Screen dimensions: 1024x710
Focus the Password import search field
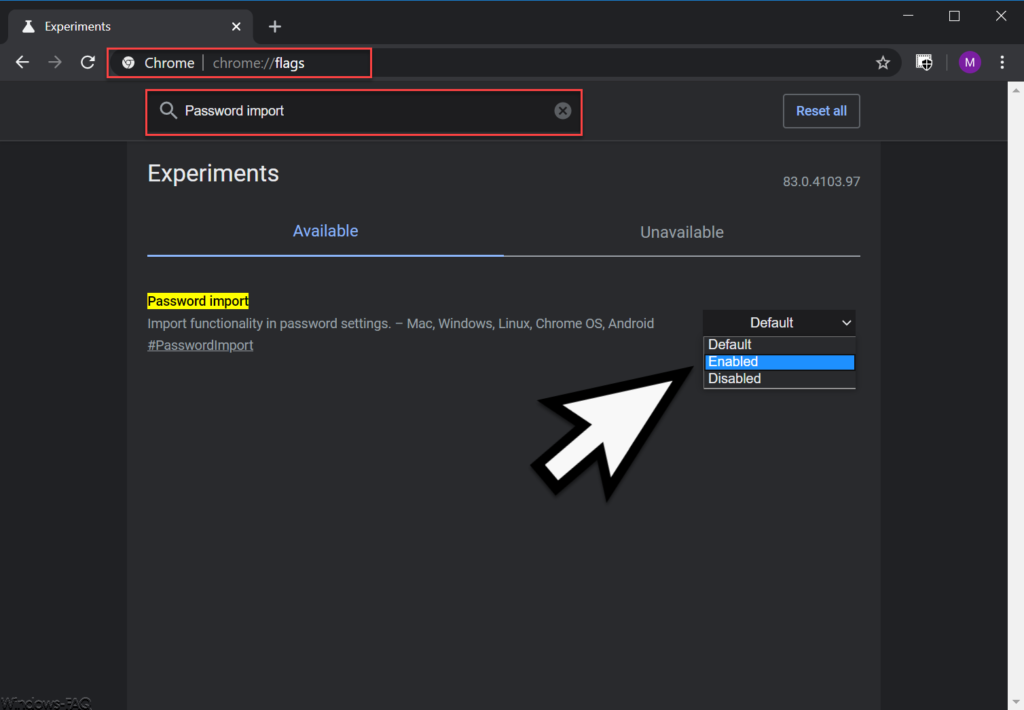pos(364,111)
